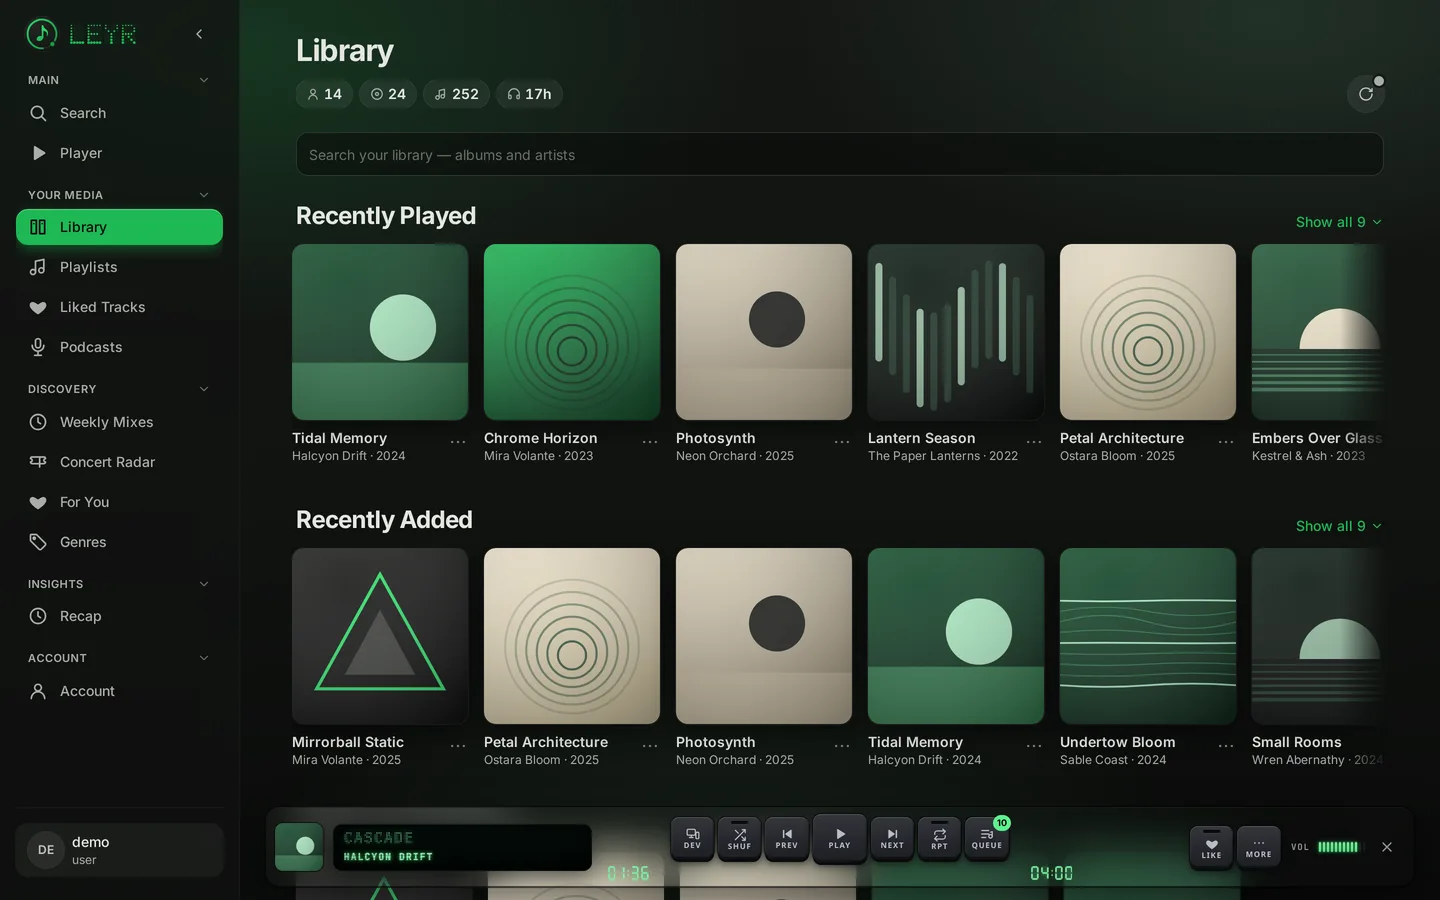Screen dimensions: 1440x900
Task: Open the QUEUE panel
Action: 987,838
